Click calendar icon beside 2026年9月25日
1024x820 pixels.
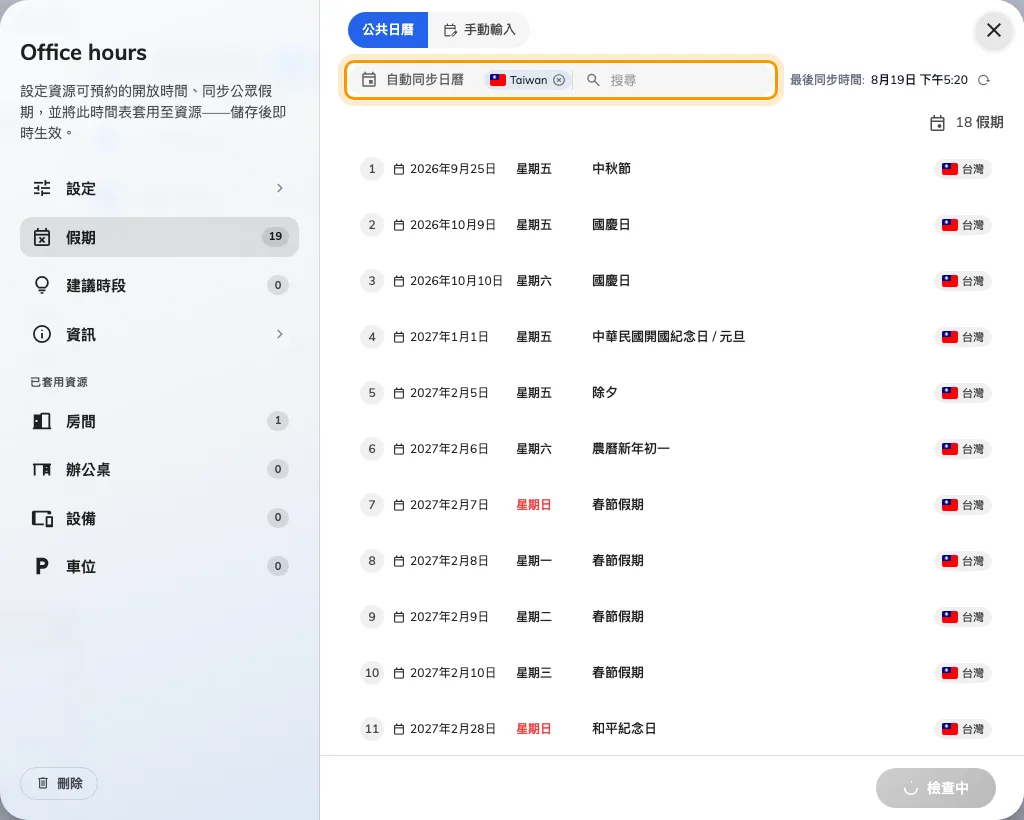(398, 169)
